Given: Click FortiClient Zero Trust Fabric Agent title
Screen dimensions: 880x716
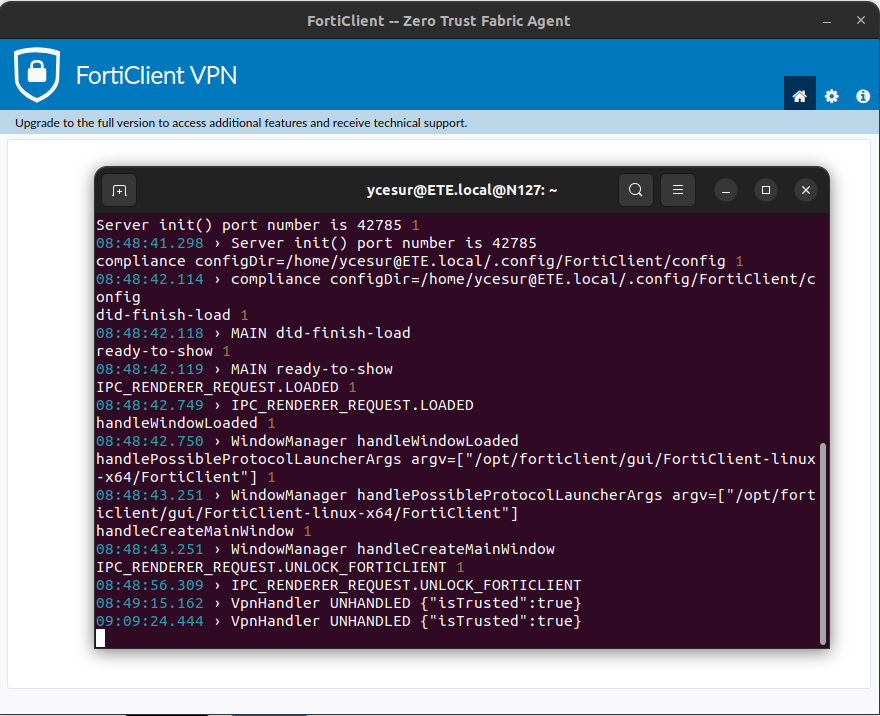Looking at the screenshot, I should [x=438, y=21].
